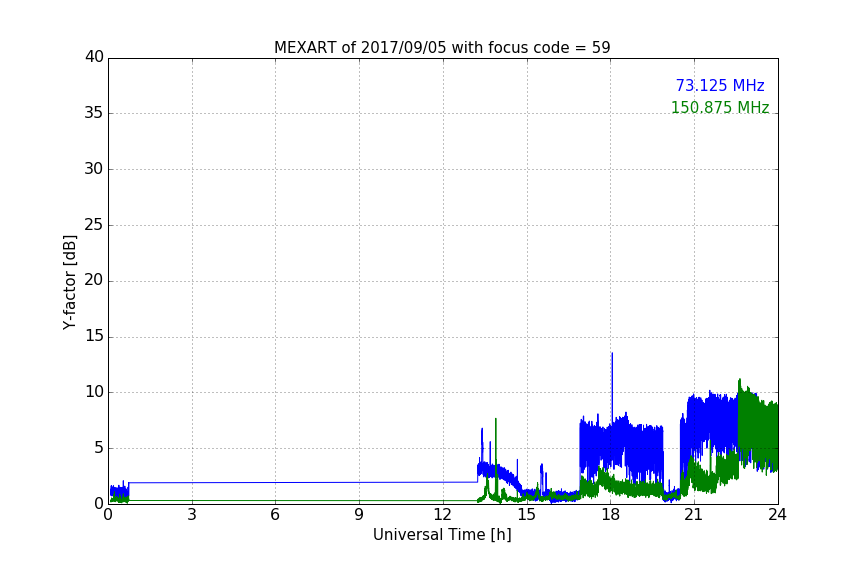Screen dimensions: 864x576
Task: Click the x-axis tick label '9'
Action: (359, 515)
